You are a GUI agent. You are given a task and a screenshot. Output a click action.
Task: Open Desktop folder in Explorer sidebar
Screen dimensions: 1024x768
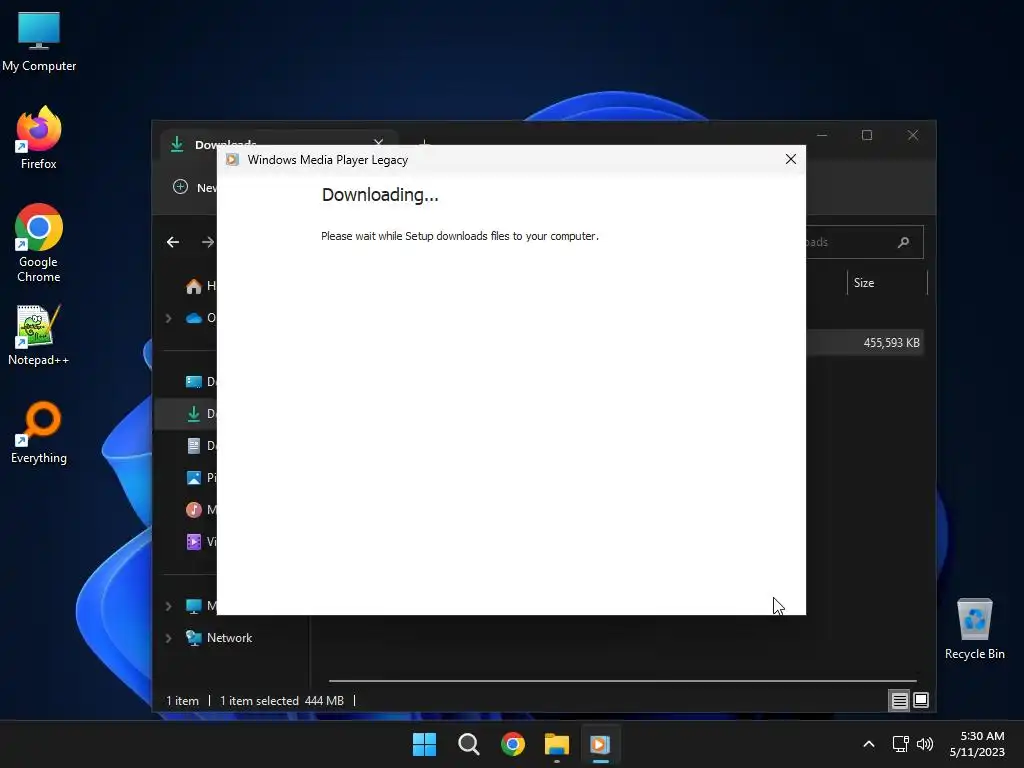pos(200,381)
